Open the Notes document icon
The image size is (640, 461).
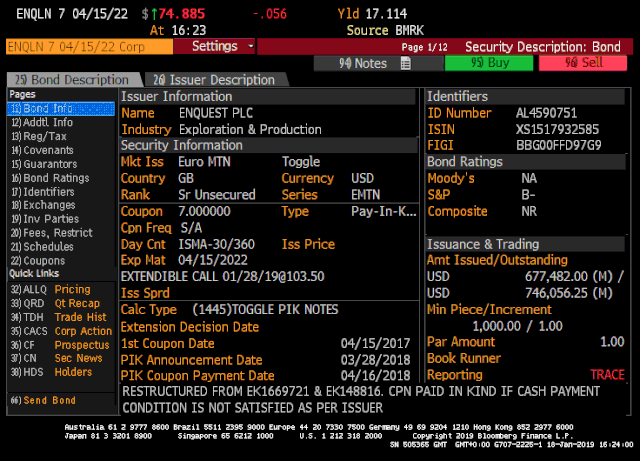pyautogui.click(x=405, y=63)
